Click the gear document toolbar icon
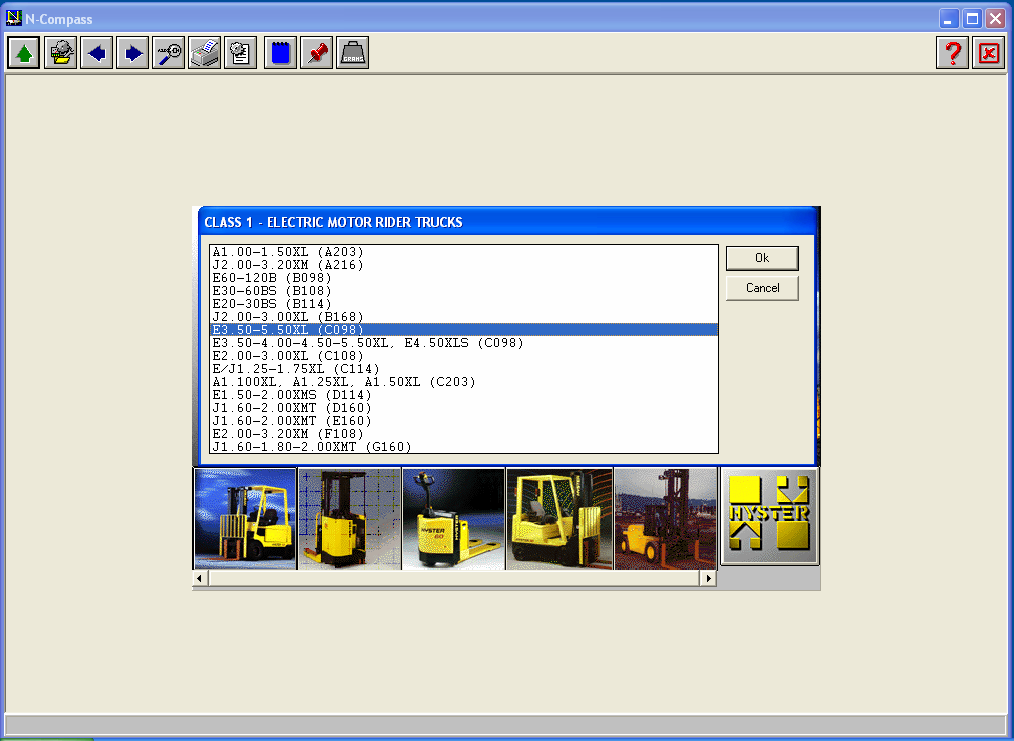Screen dimensions: 1014x741 (241, 52)
